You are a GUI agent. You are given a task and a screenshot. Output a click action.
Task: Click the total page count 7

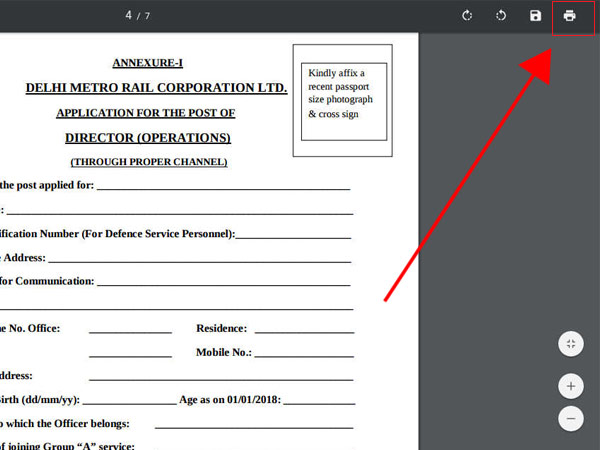(x=147, y=16)
